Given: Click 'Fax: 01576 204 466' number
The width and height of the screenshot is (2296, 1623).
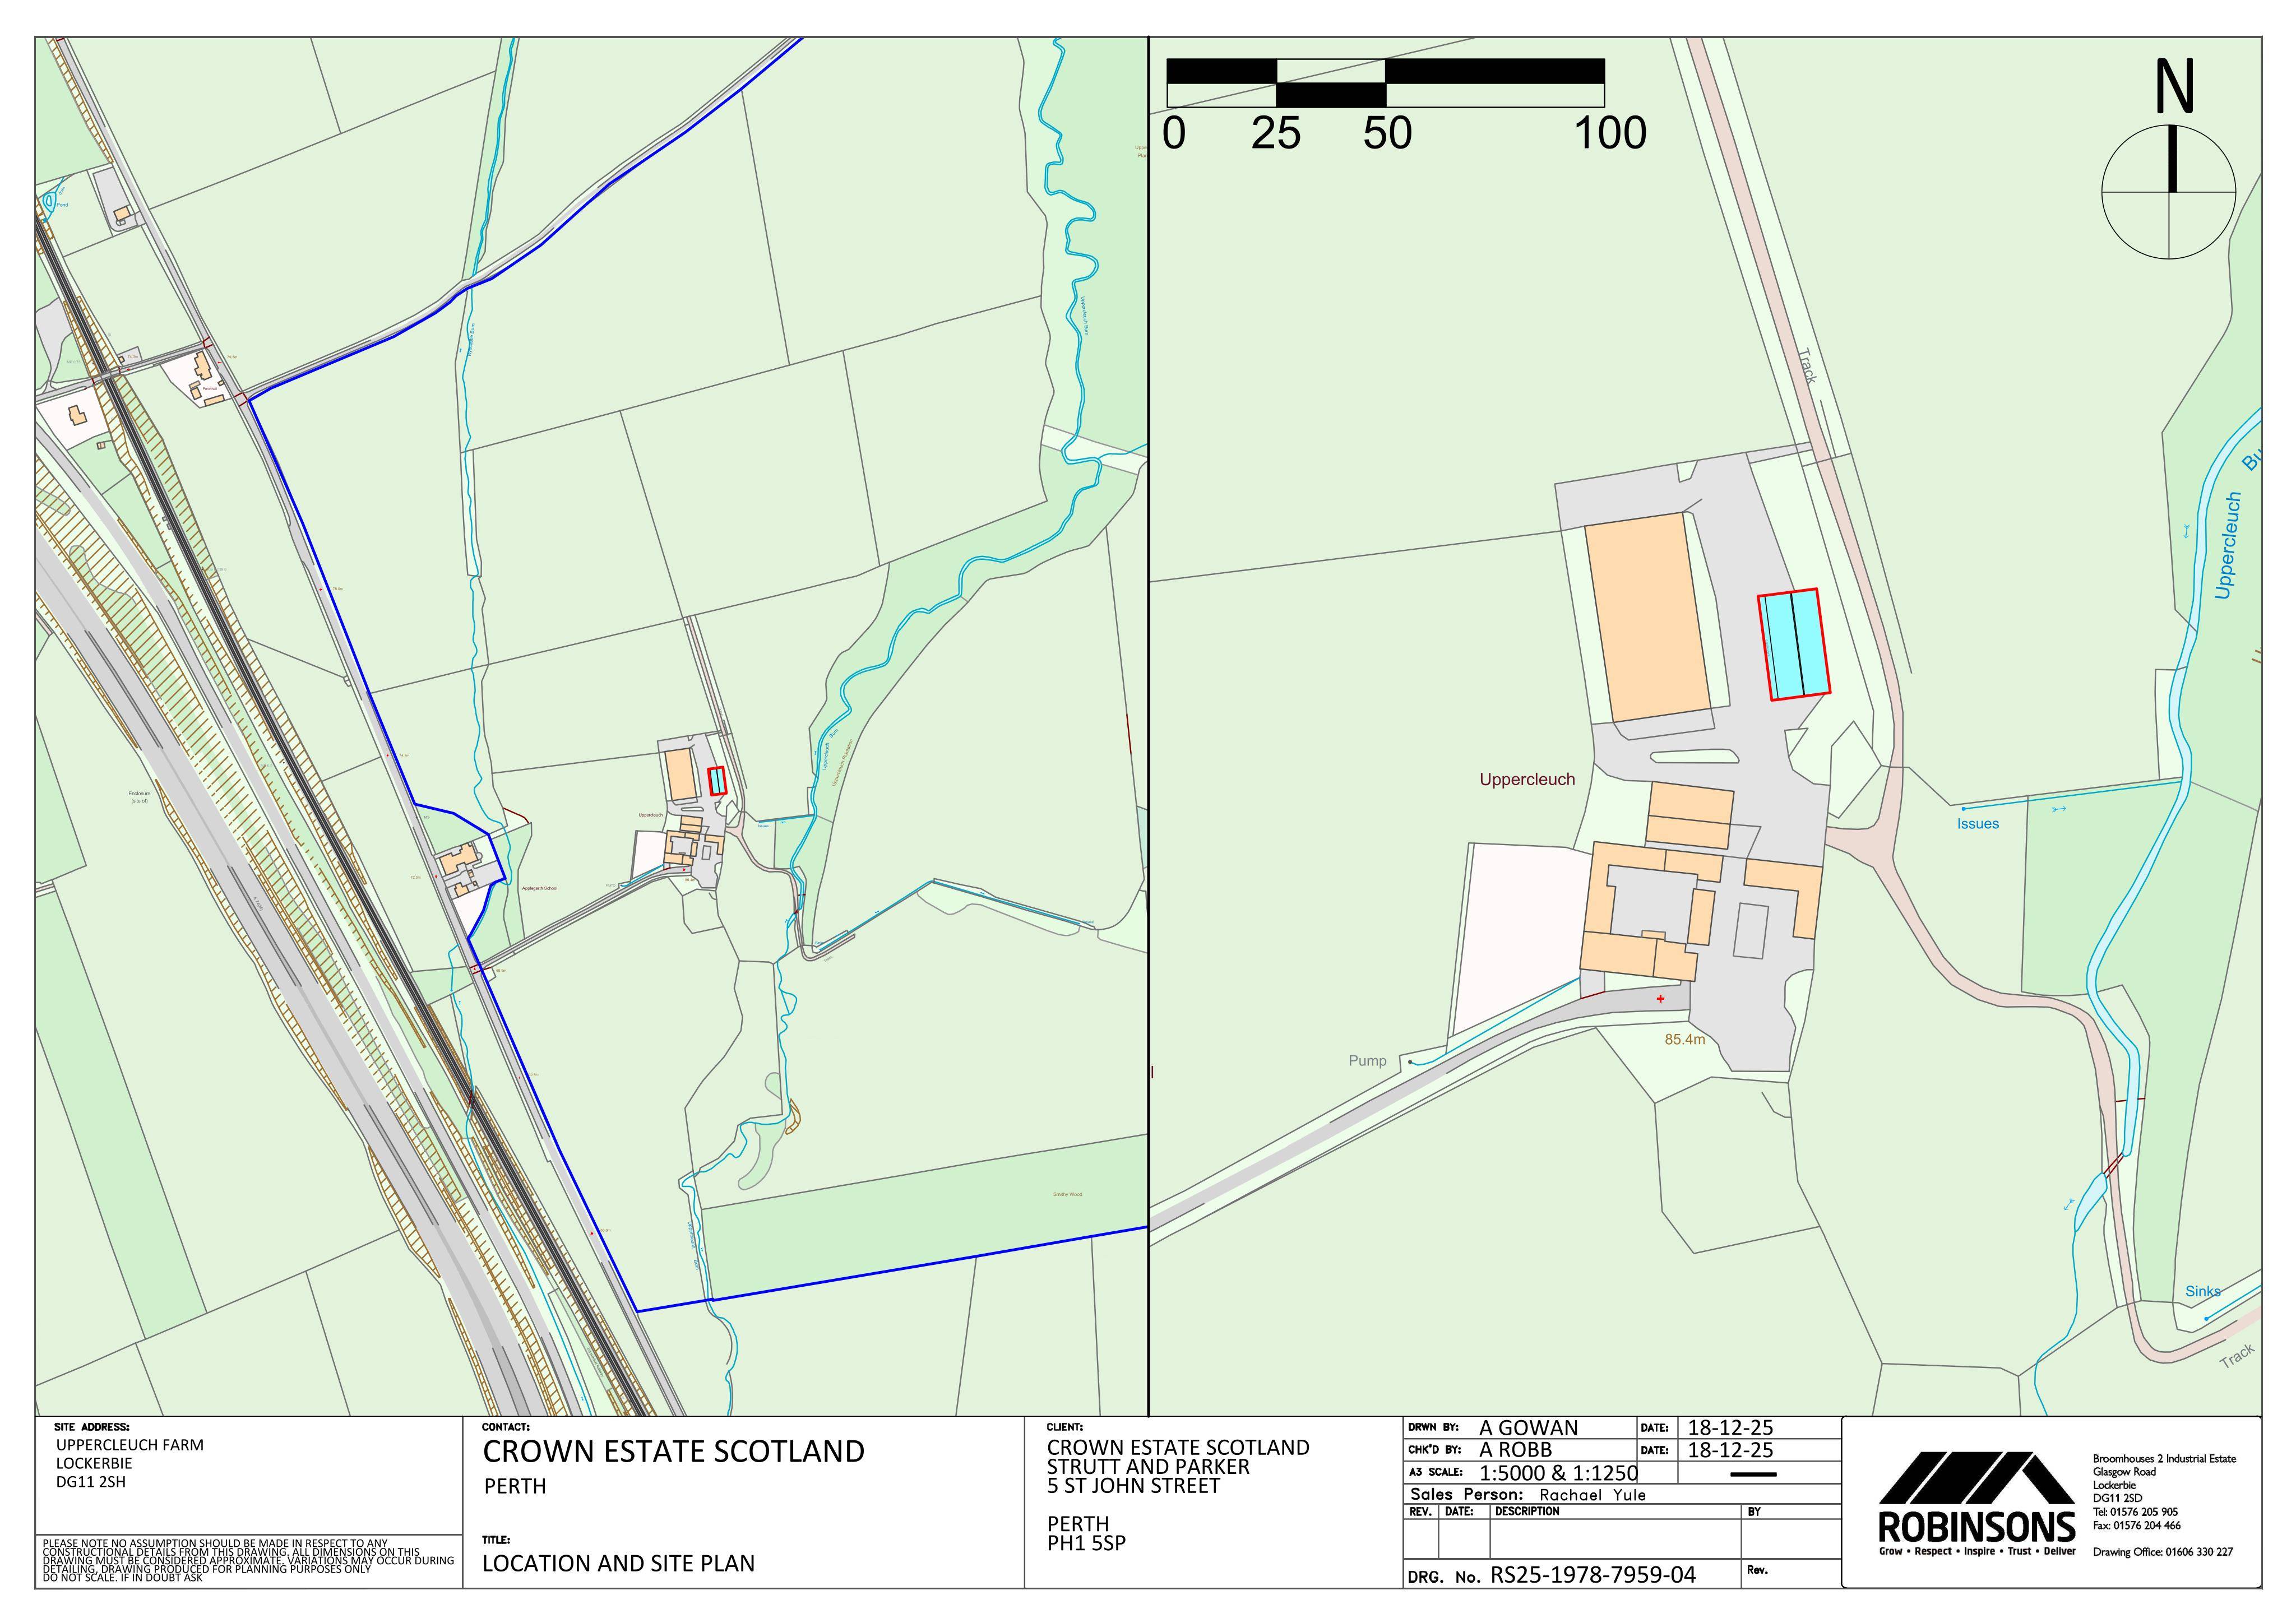Looking at the screenshot, I should coord(2137,1526).
